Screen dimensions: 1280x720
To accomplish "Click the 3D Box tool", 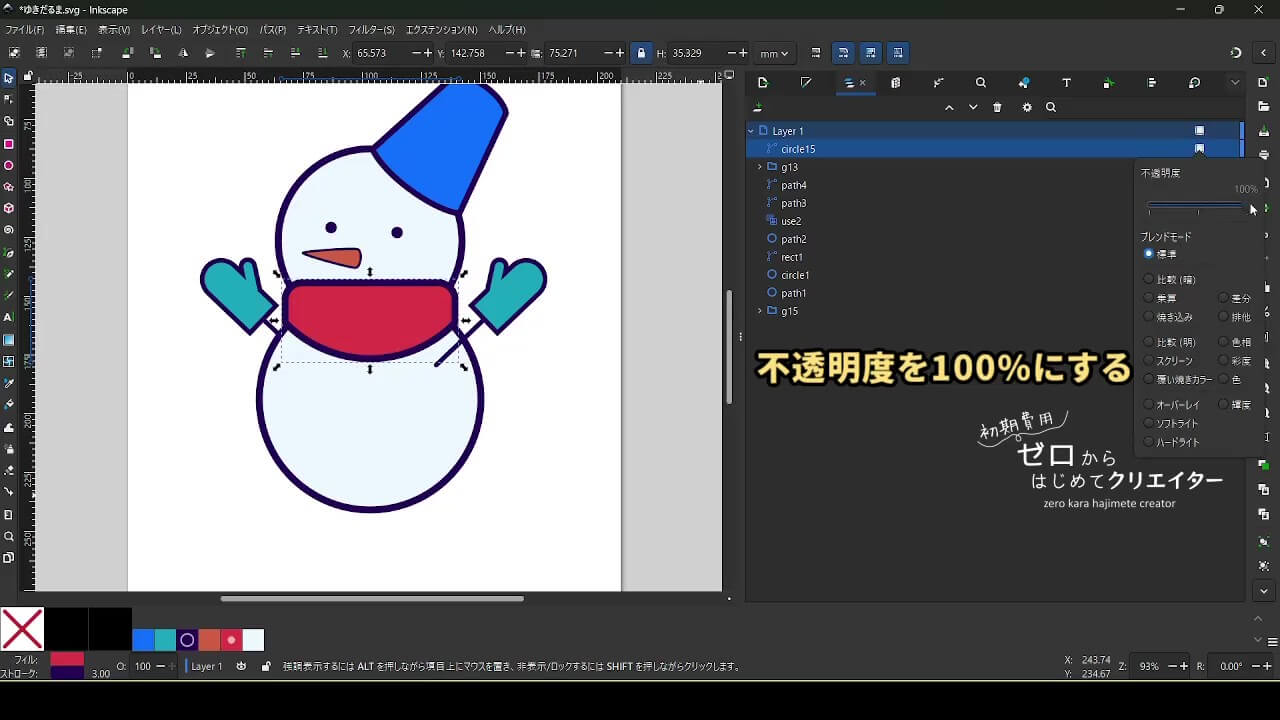I will pyautogui.click(x=9, y=209).
